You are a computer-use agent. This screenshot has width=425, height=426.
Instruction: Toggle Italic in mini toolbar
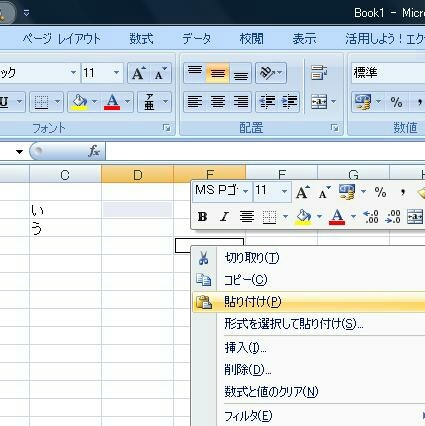pyautogui.click(x=224, y=217)
